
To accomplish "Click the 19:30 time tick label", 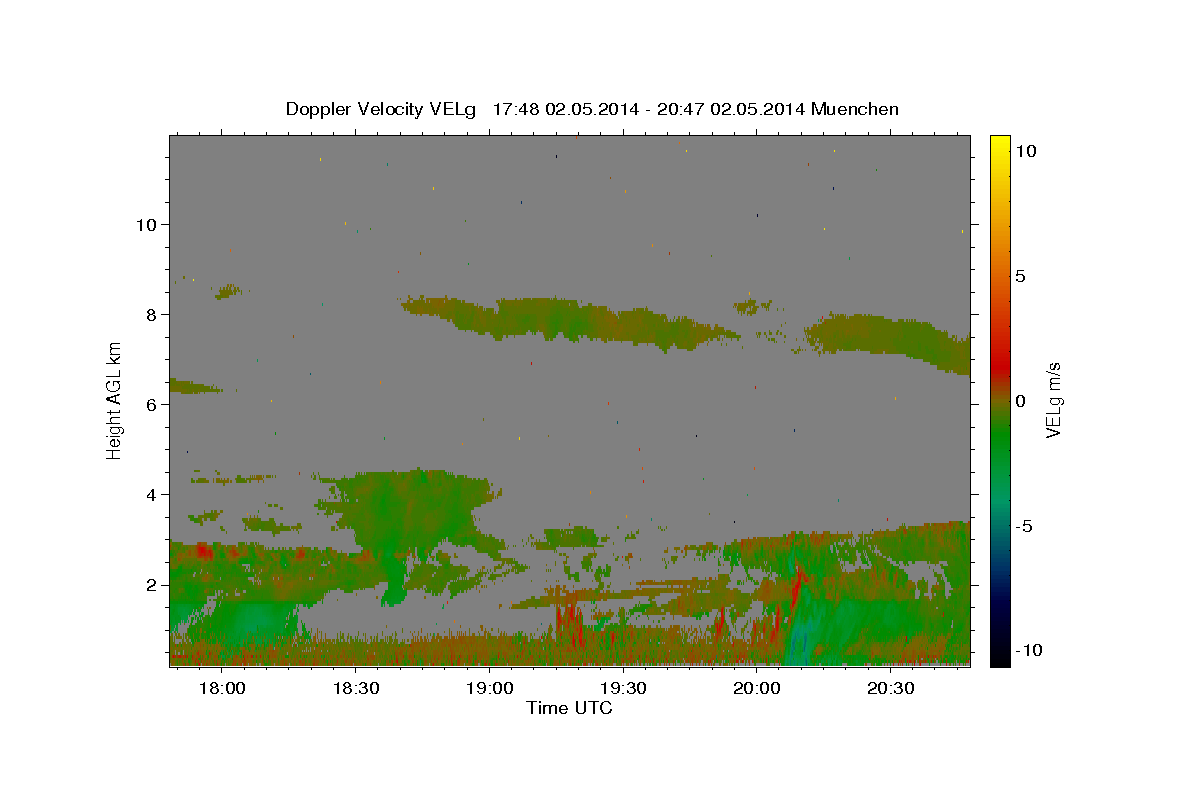I will tap(623, 688).
